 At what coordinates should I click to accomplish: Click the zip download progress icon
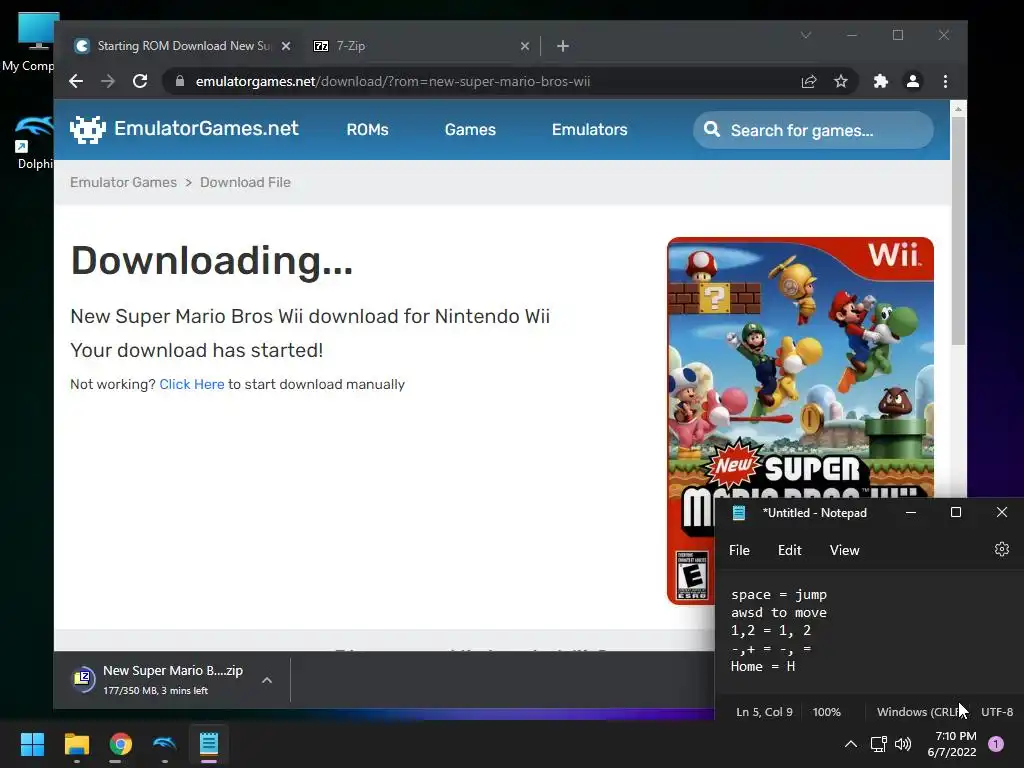(83, 679)
